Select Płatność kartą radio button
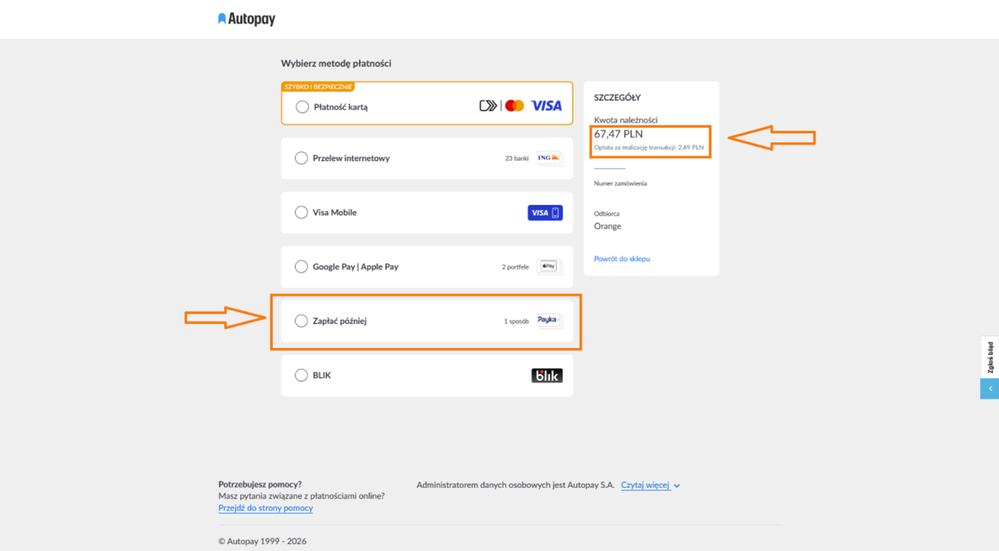 pyautogui.click(x=302, y=107)
